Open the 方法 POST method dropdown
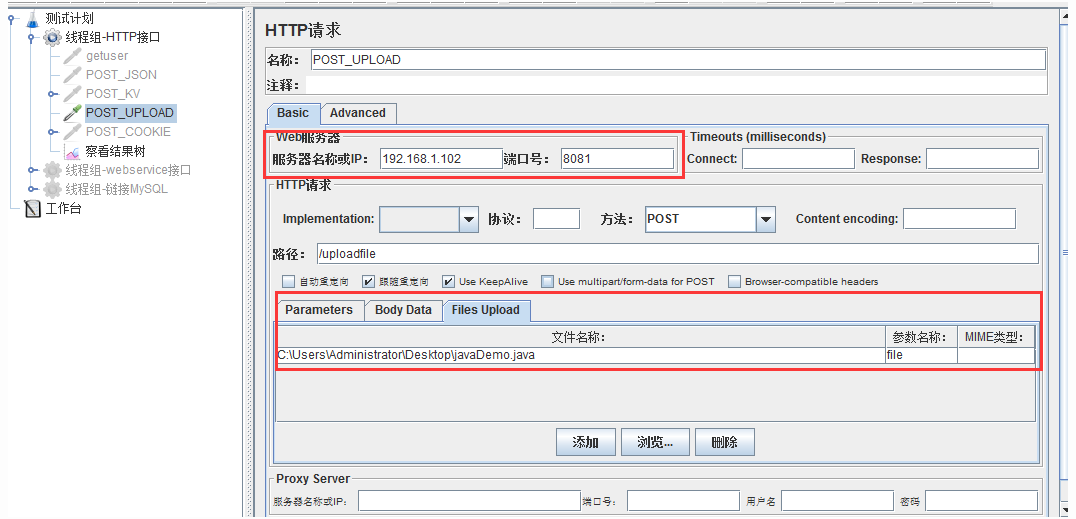The height and width of the screenshot is (519, 1076). 766,220
